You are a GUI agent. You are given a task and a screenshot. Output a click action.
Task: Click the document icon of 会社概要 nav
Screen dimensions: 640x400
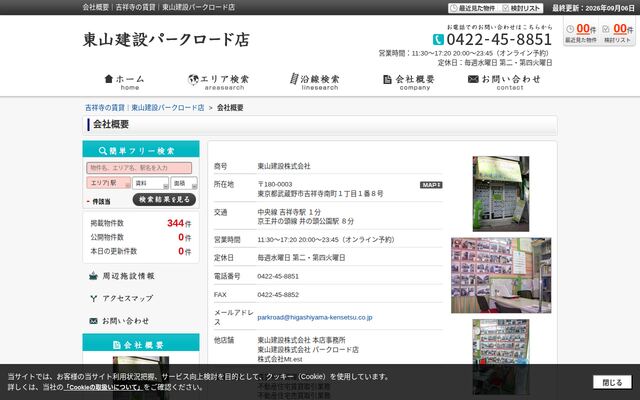(x=387, y=79)
